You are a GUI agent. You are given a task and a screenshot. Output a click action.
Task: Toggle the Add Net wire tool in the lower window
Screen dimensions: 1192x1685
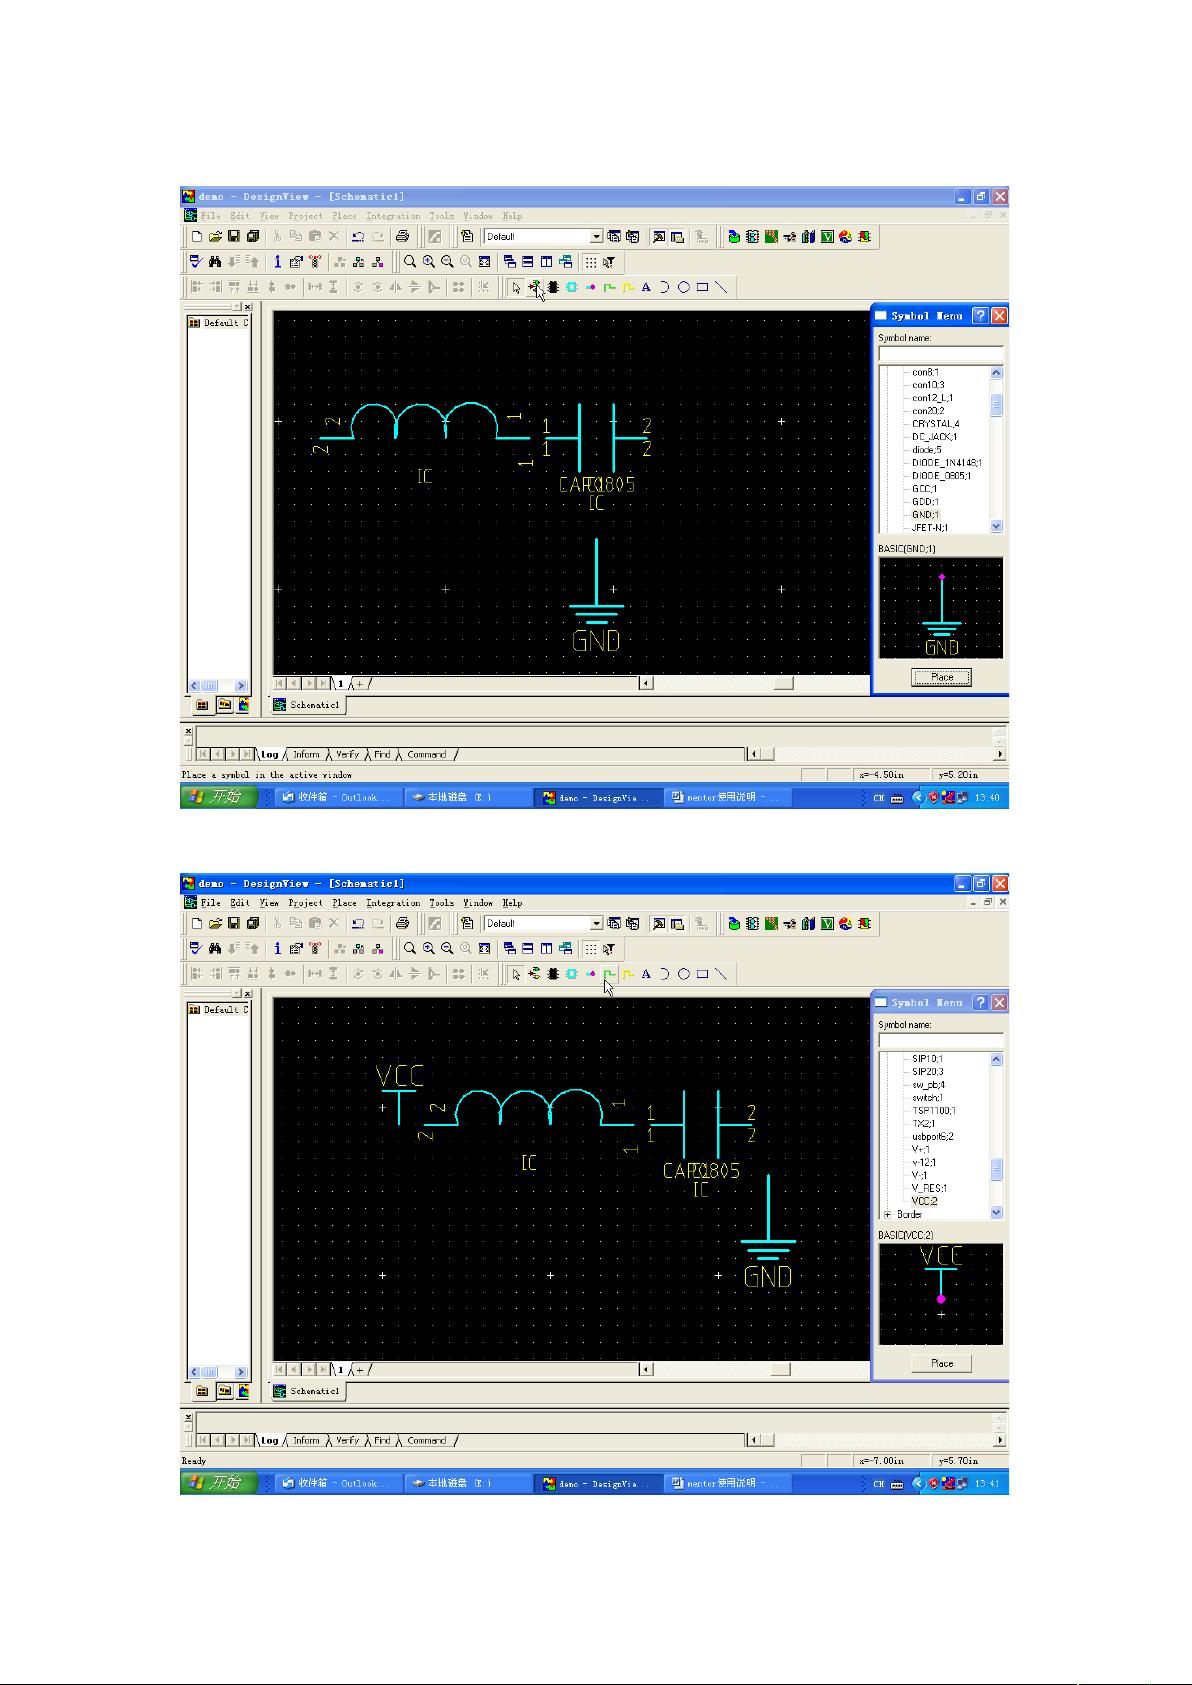(609, 974)
